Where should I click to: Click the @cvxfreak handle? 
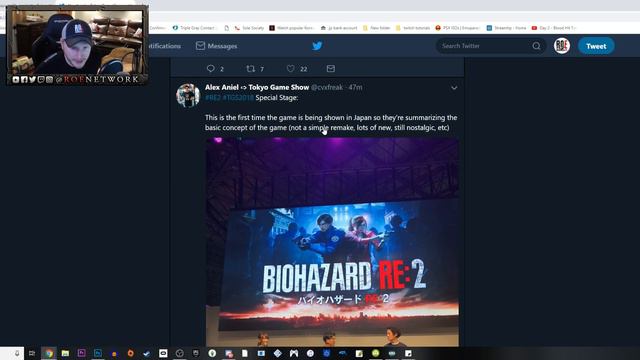coord(327,87)
